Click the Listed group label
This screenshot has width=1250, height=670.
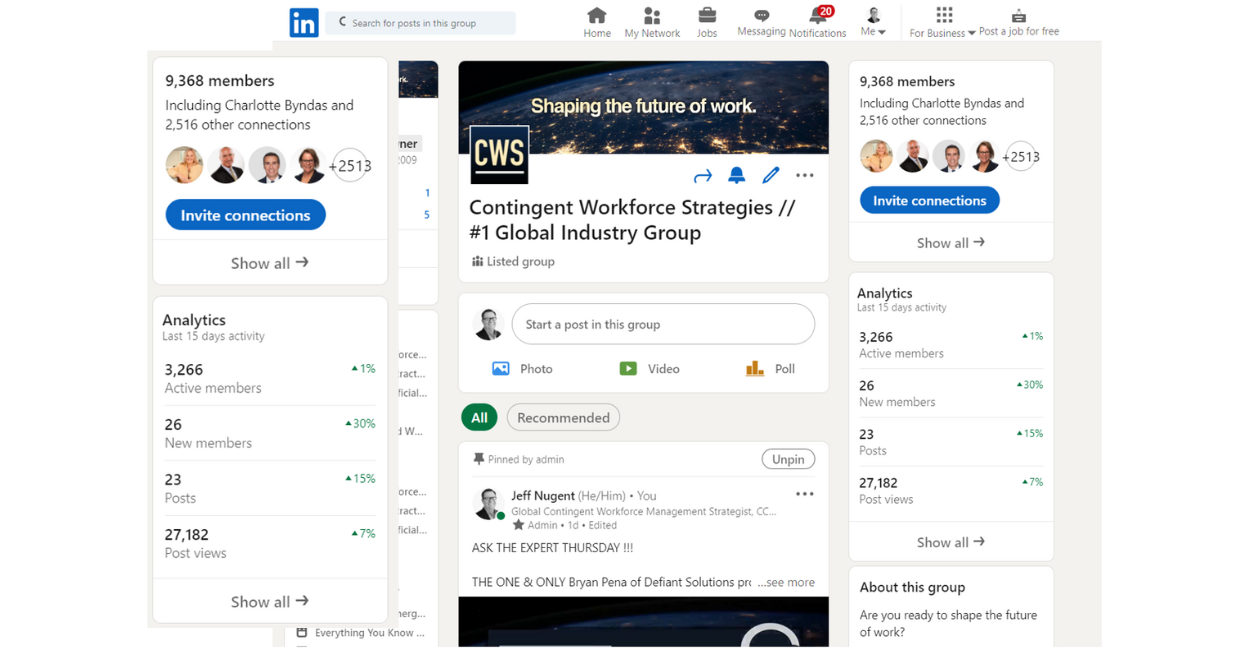point(513,262)
